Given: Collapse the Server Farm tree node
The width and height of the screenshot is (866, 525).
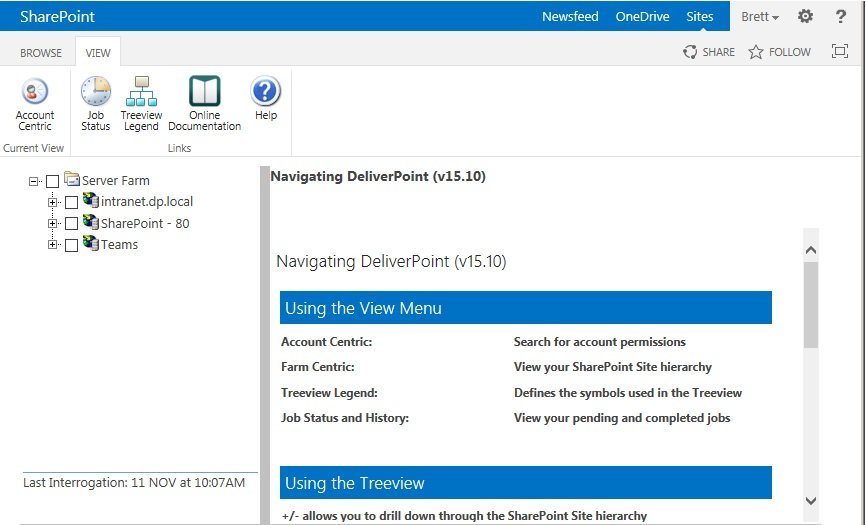Looking at the screenshot, I should point(34,181).
